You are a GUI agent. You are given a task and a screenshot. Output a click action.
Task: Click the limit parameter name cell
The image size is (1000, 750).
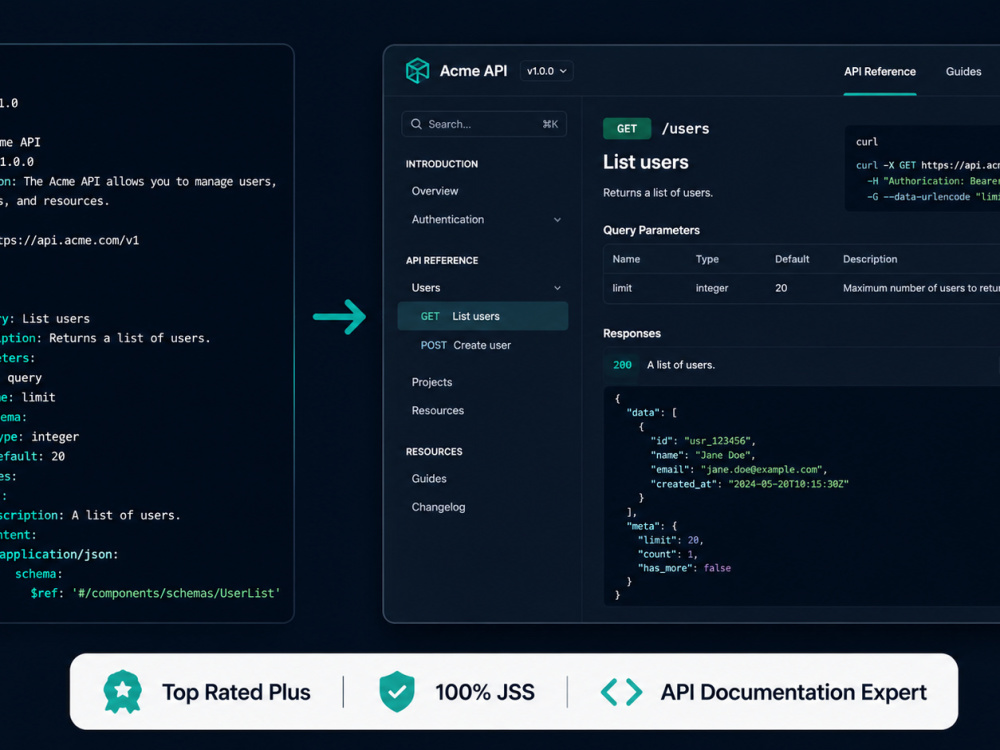622,288
